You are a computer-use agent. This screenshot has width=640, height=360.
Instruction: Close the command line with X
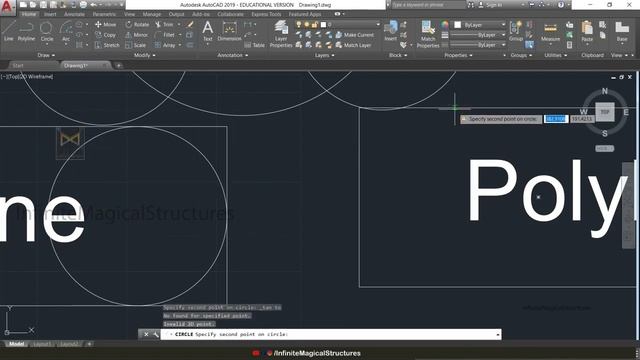pos(146,335)
